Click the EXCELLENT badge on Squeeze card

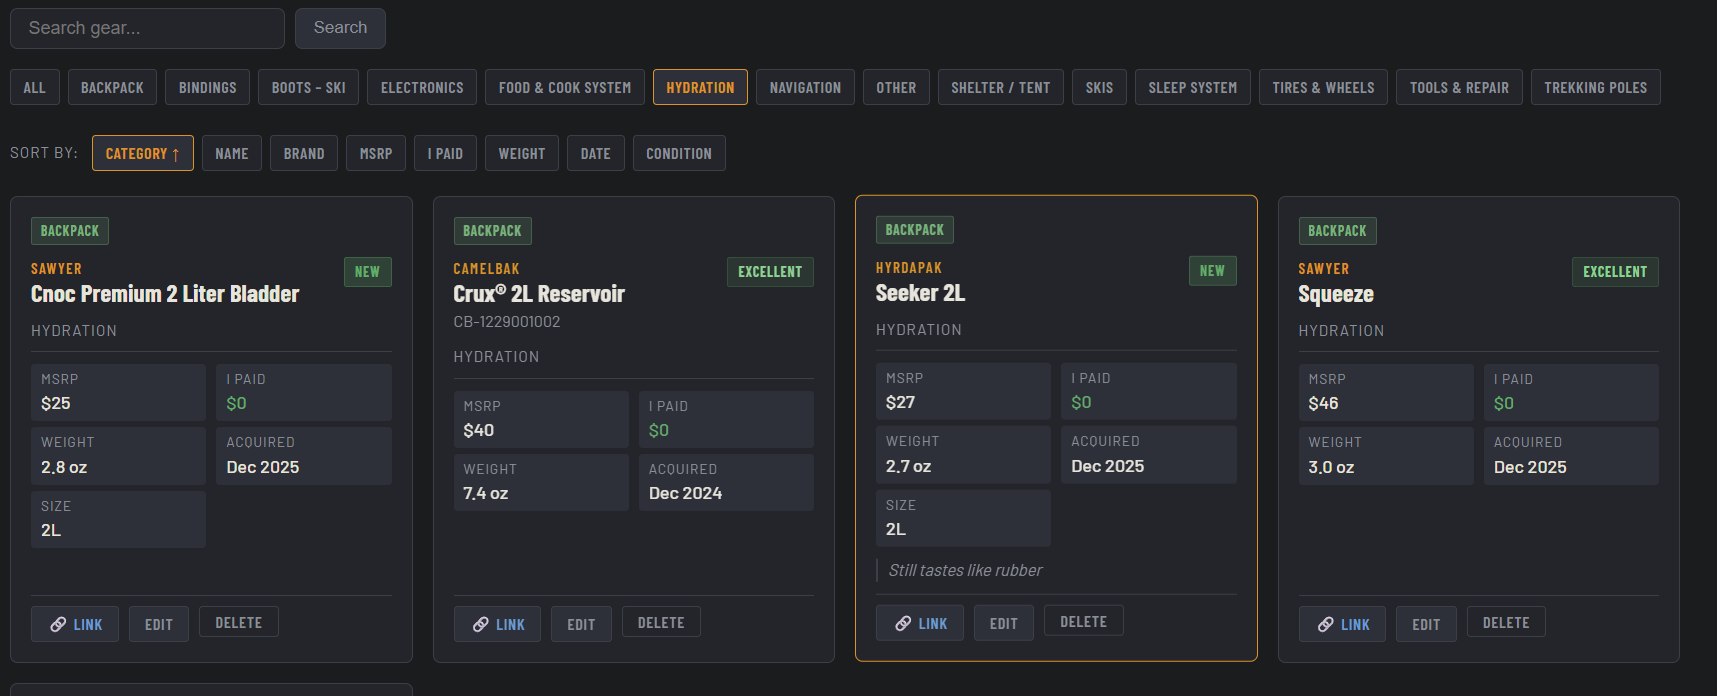(x=1615, y=272)
